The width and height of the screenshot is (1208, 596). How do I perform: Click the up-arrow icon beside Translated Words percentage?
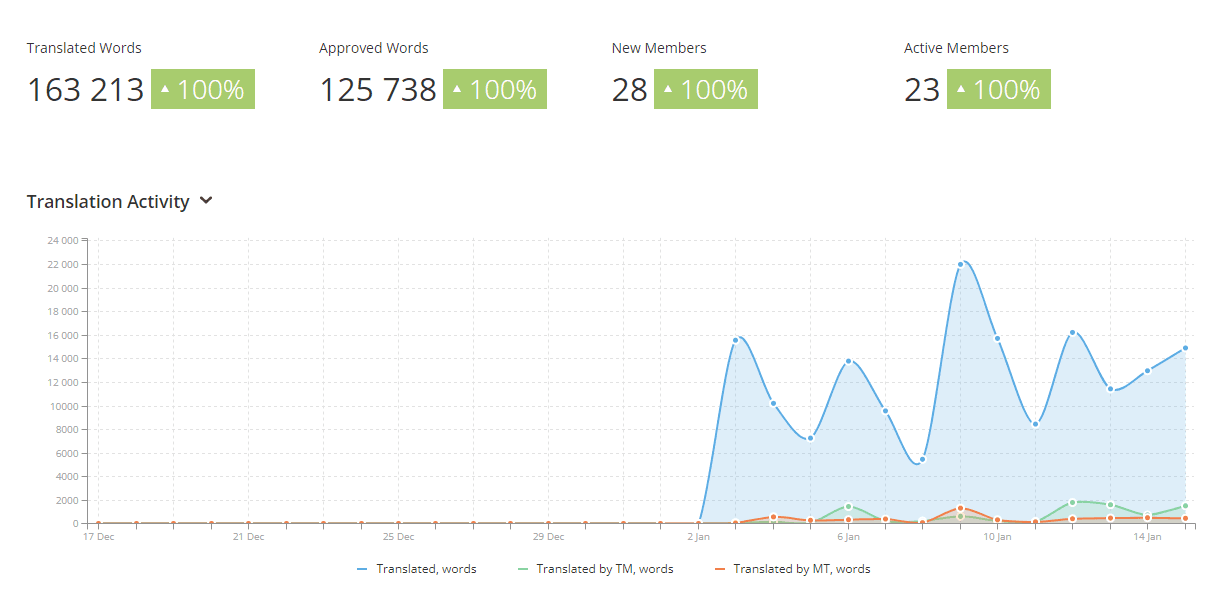point(165,89)
